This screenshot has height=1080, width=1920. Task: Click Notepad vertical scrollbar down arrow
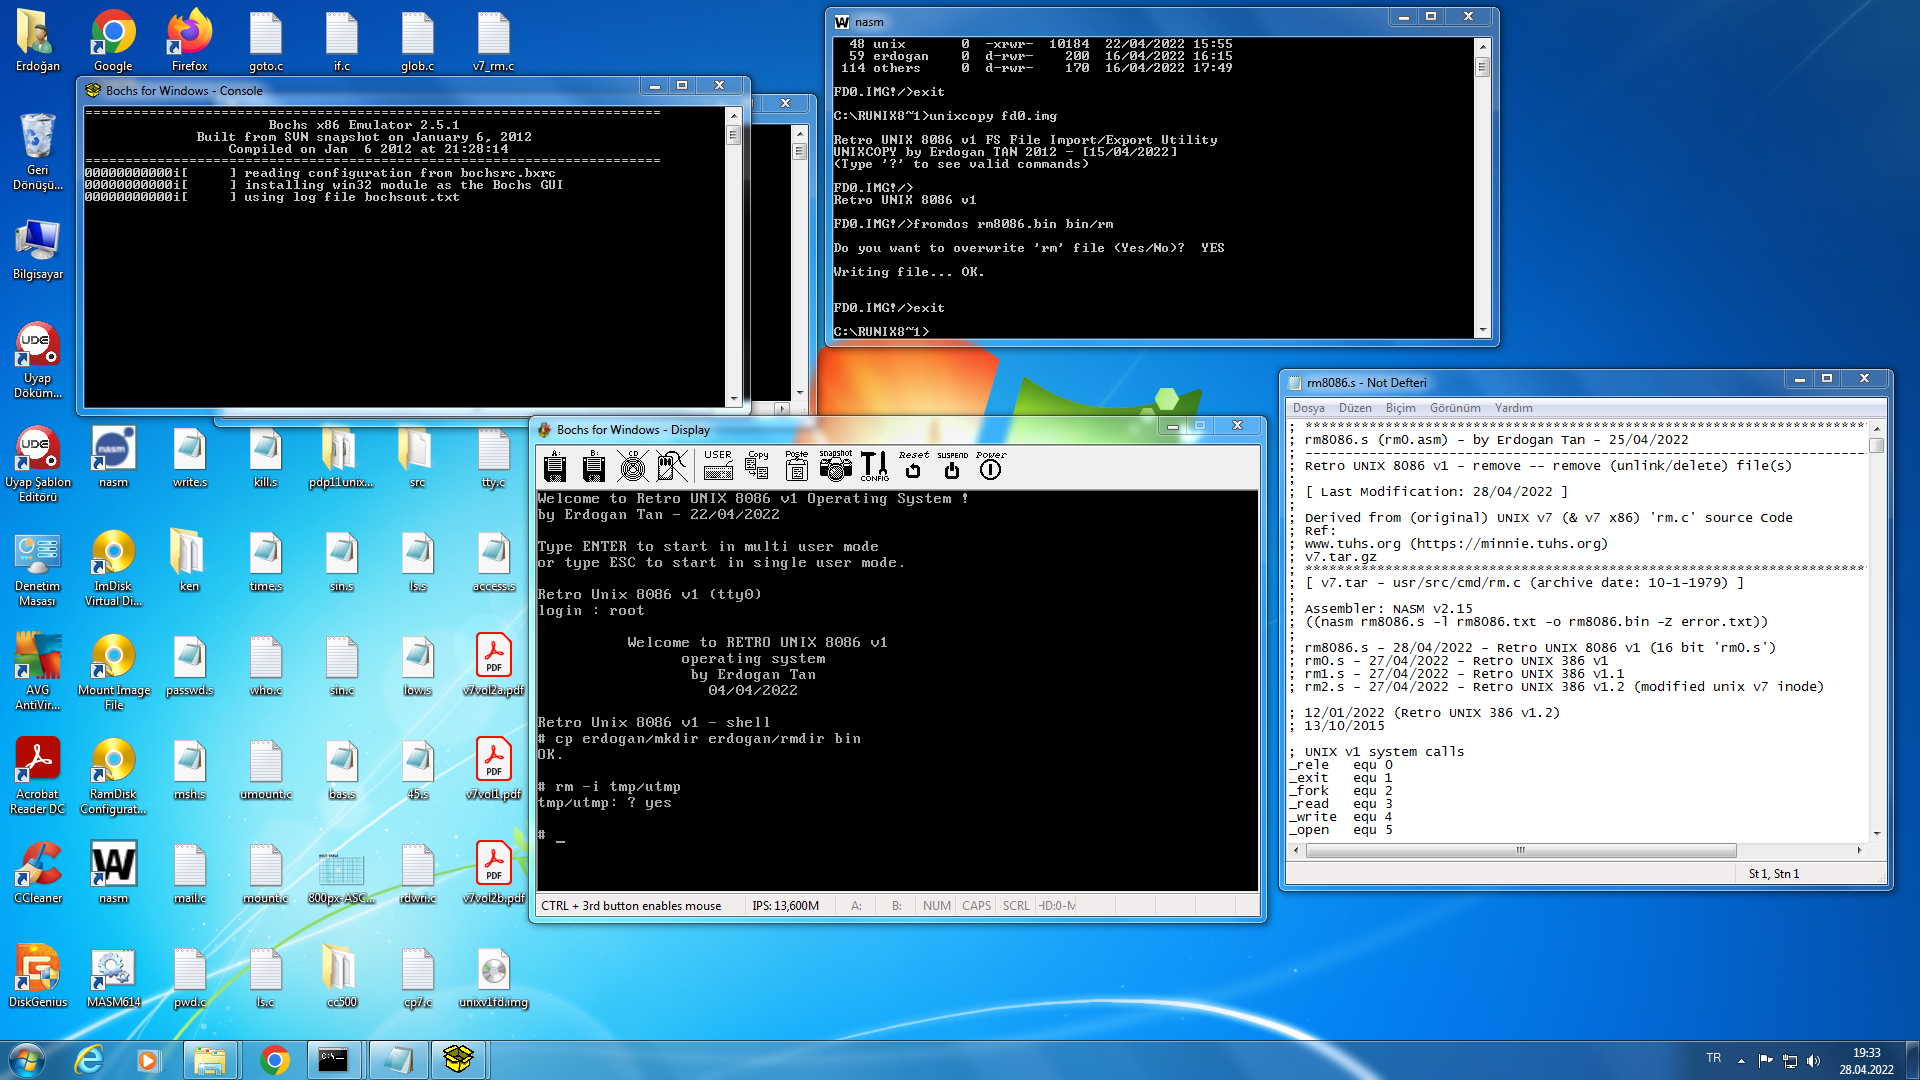[1877, 832]
